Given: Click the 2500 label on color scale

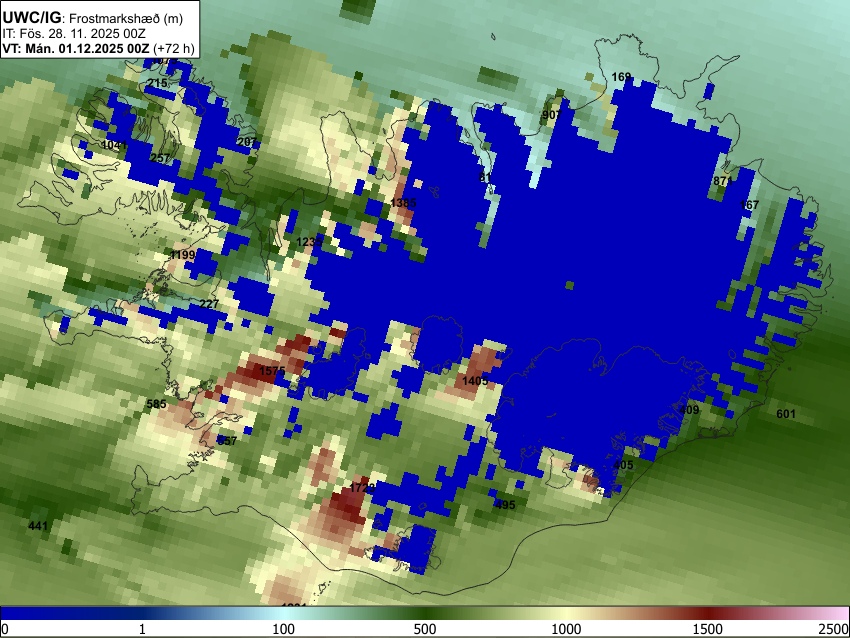Looking at the screenshot, I should click(x=835, y=629).
